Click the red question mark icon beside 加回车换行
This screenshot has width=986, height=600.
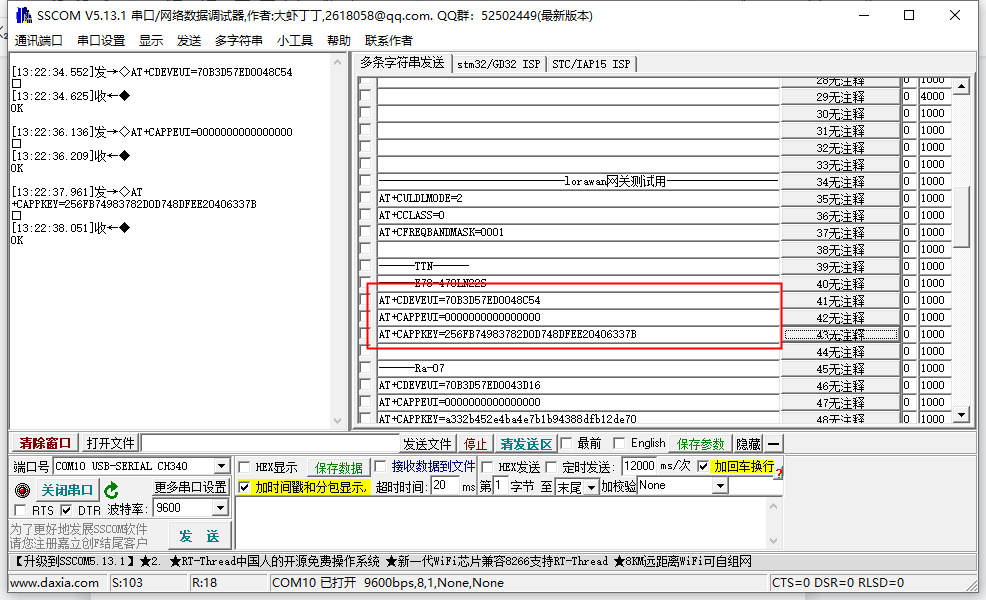click(778, 471)
